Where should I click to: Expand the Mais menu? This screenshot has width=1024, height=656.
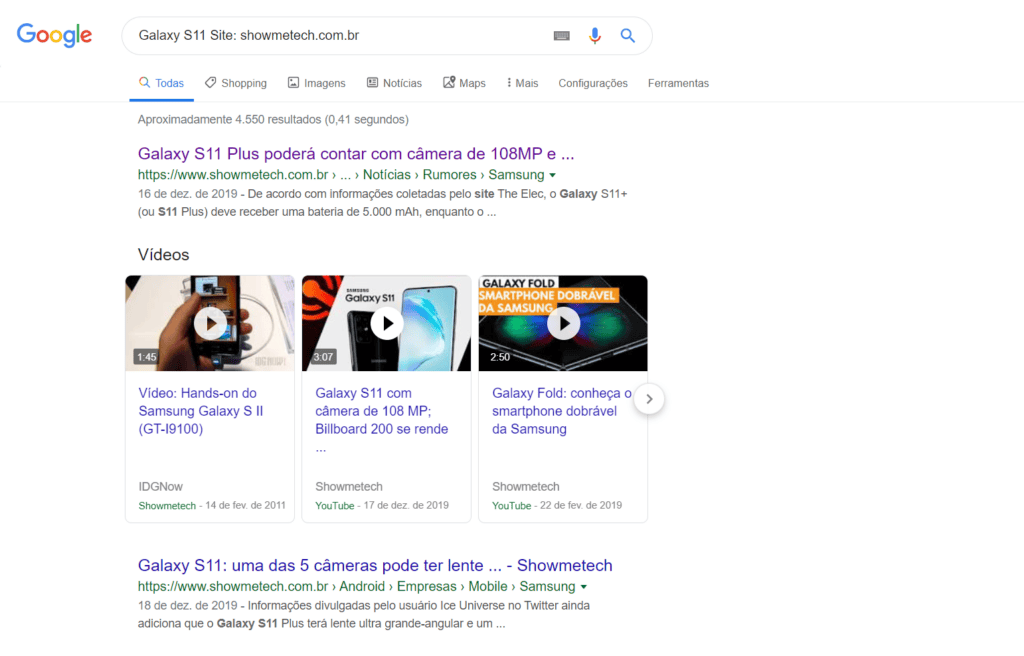(522, 83)
